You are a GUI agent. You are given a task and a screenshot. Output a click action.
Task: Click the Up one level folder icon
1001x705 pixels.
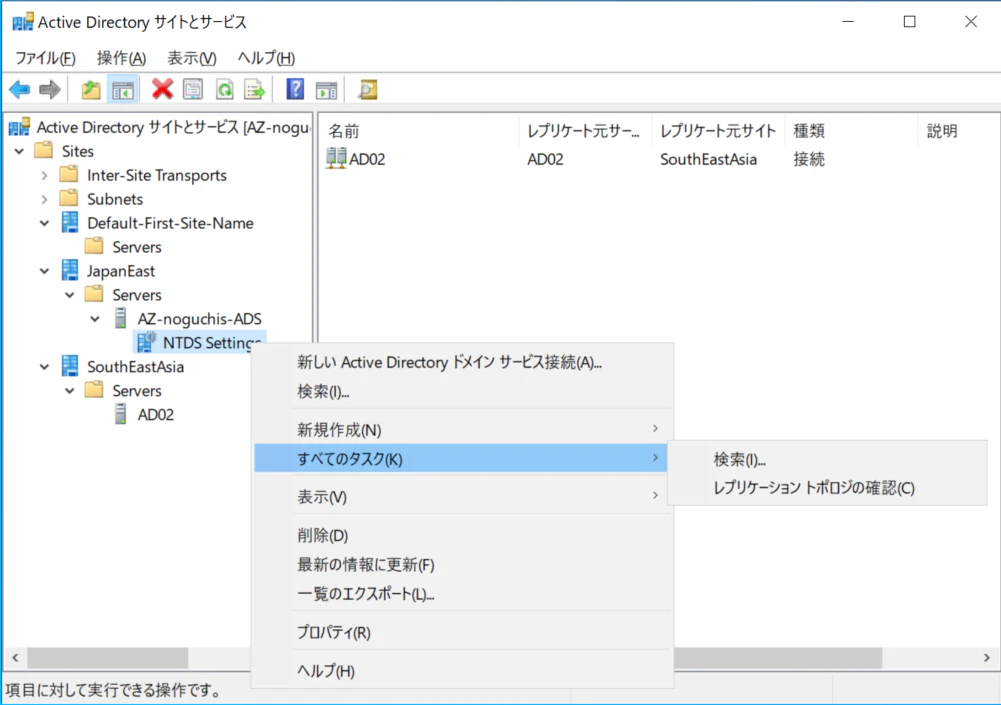[x=91, y=89]
